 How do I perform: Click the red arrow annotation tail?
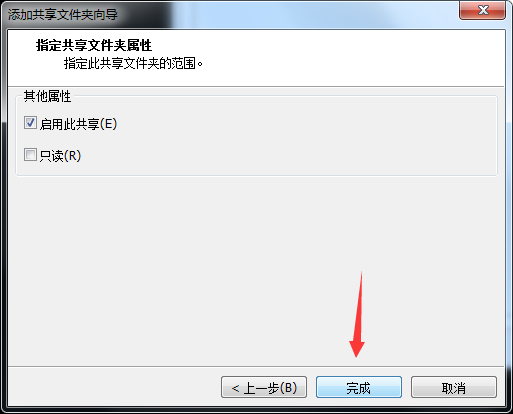point(361,277)
